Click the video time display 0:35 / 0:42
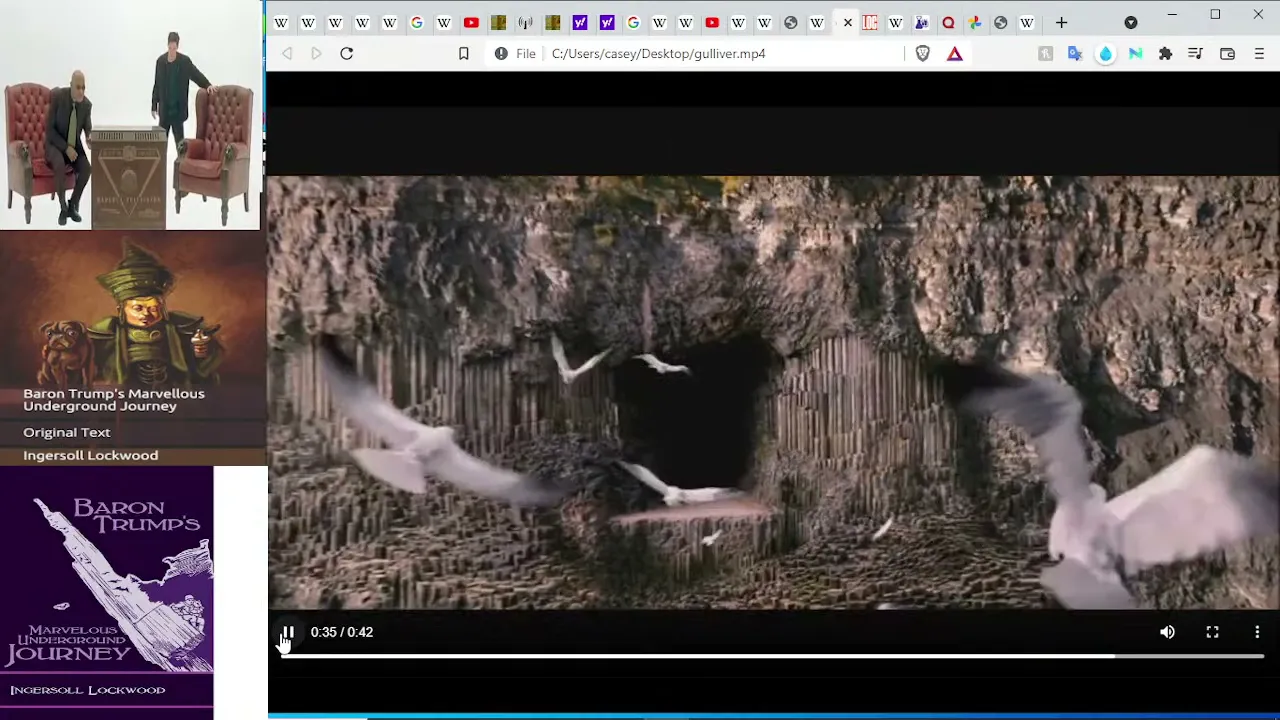Image resolution: width=1280 pixels, height=720 pixels. (342, 632)
